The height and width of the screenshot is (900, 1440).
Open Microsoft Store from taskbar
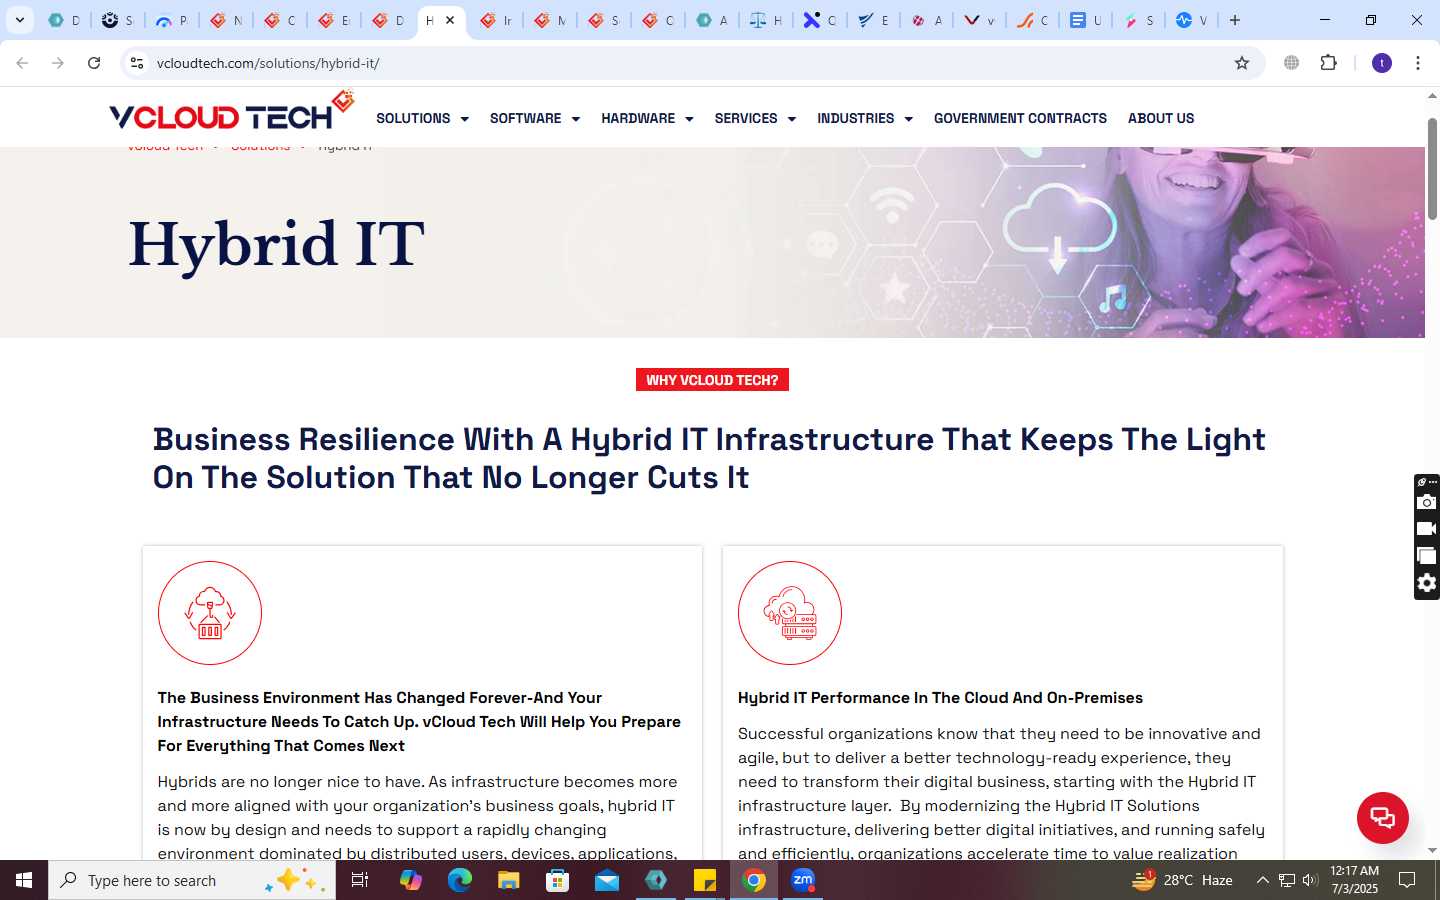557,880
